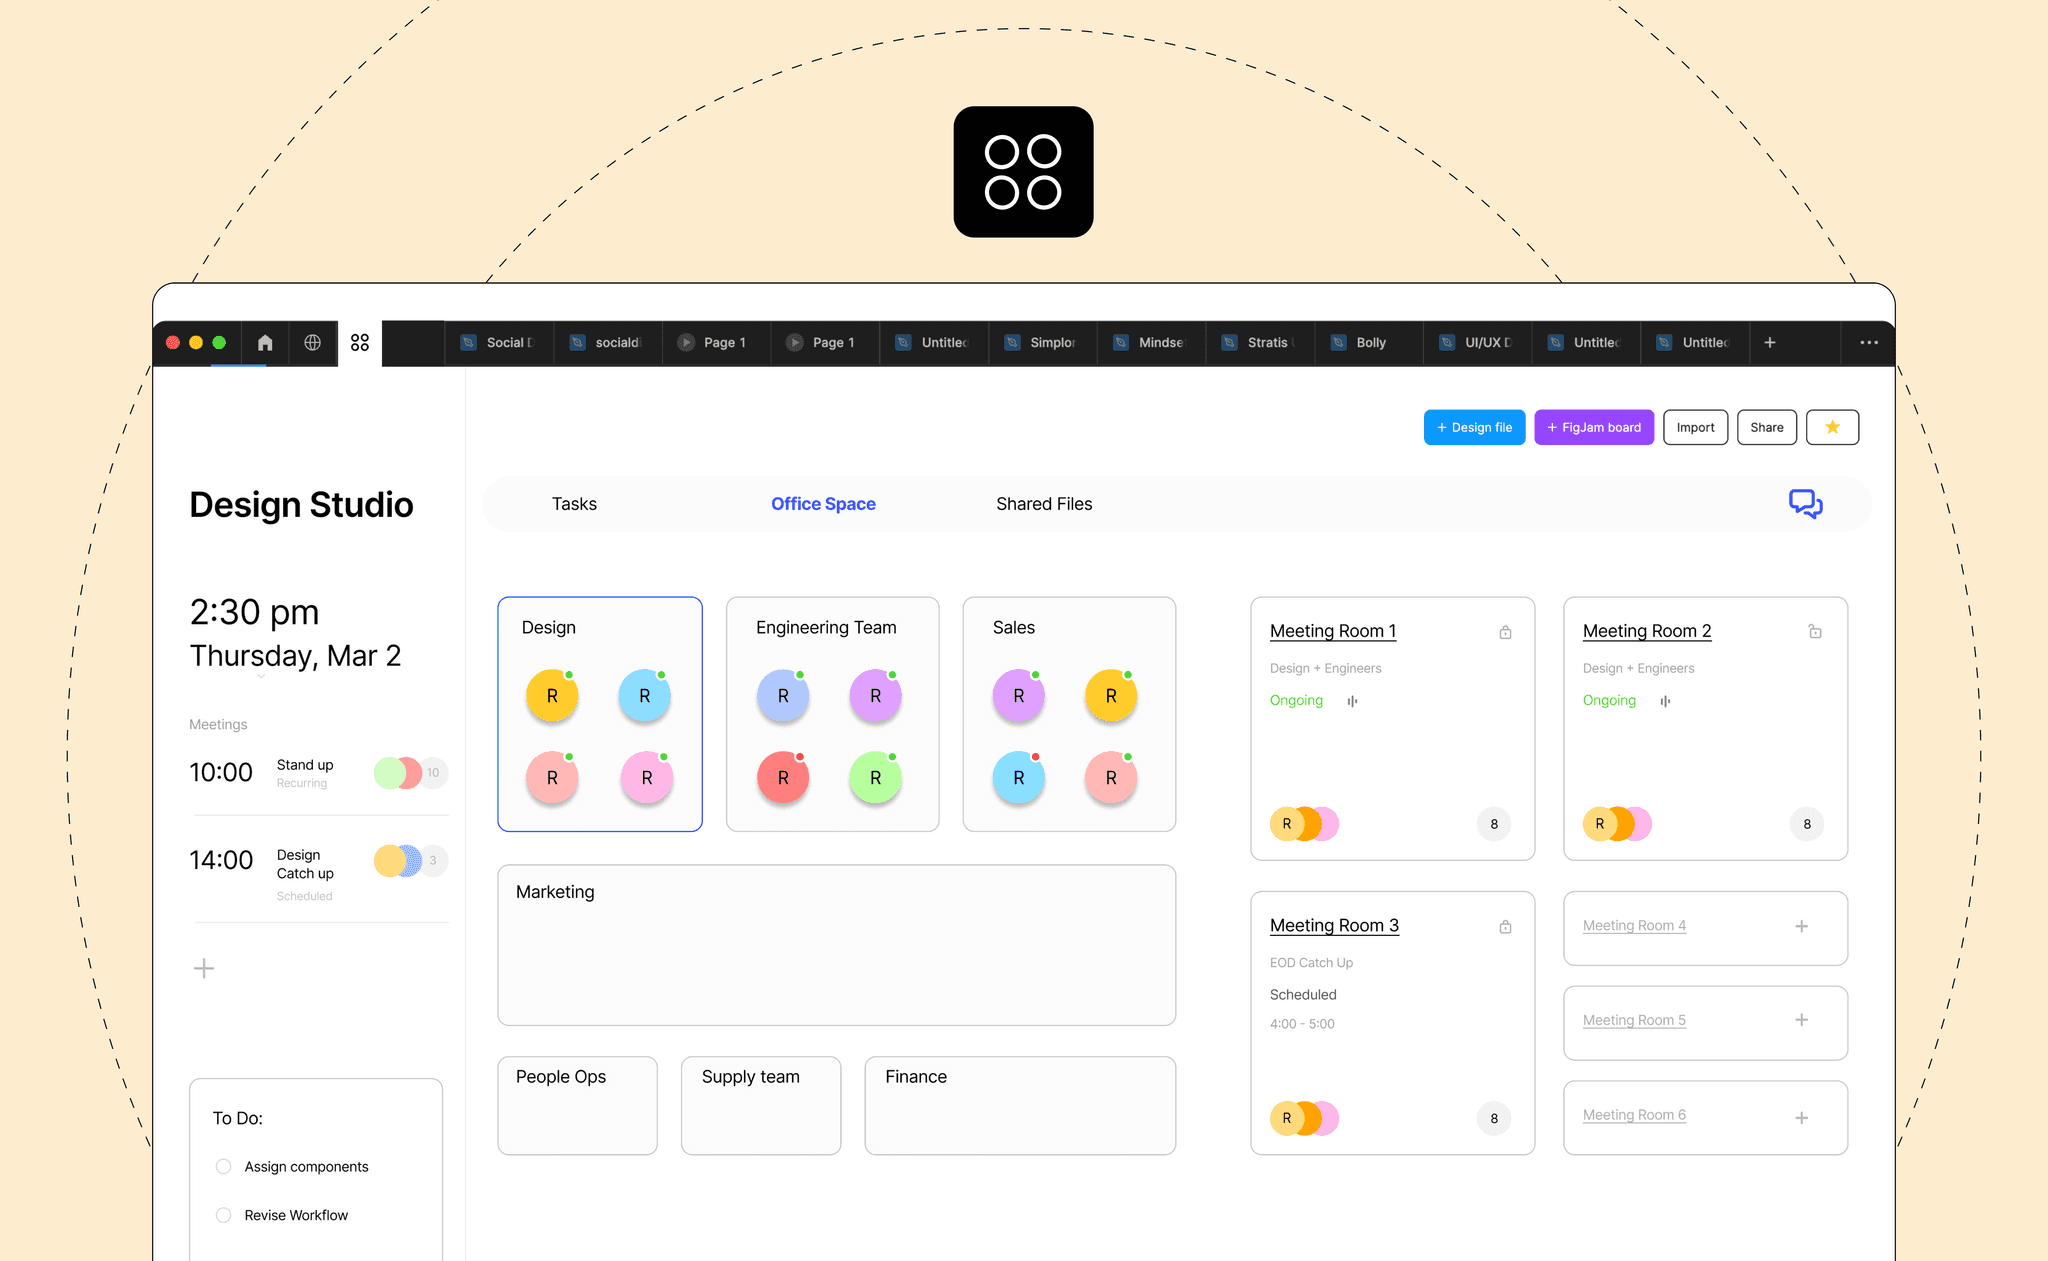Click the blue Design file button
Image resolution: width=2048 pixels, height=1261 pixels.
click(1474, 427)
